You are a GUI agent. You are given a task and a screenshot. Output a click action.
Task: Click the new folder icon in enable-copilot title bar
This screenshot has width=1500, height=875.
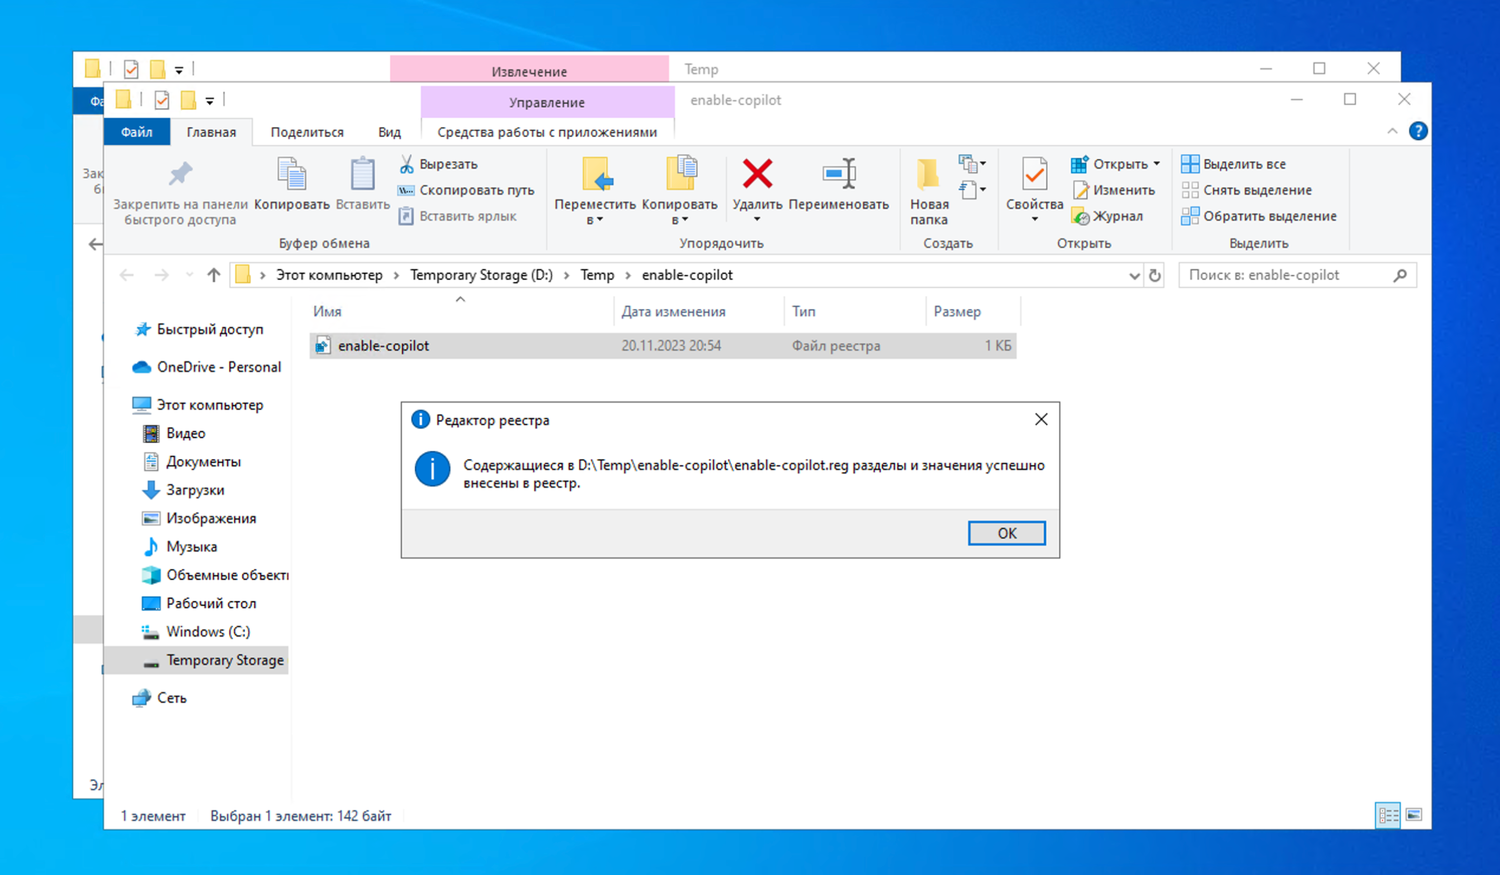point(188,100)
